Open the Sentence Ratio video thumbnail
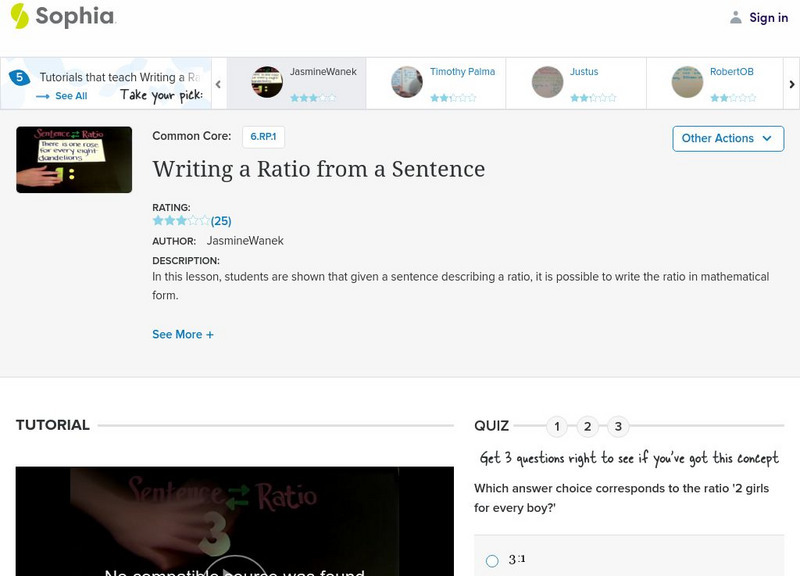The width and height of the screenshot is (800, 576). [x=74, y=159]
